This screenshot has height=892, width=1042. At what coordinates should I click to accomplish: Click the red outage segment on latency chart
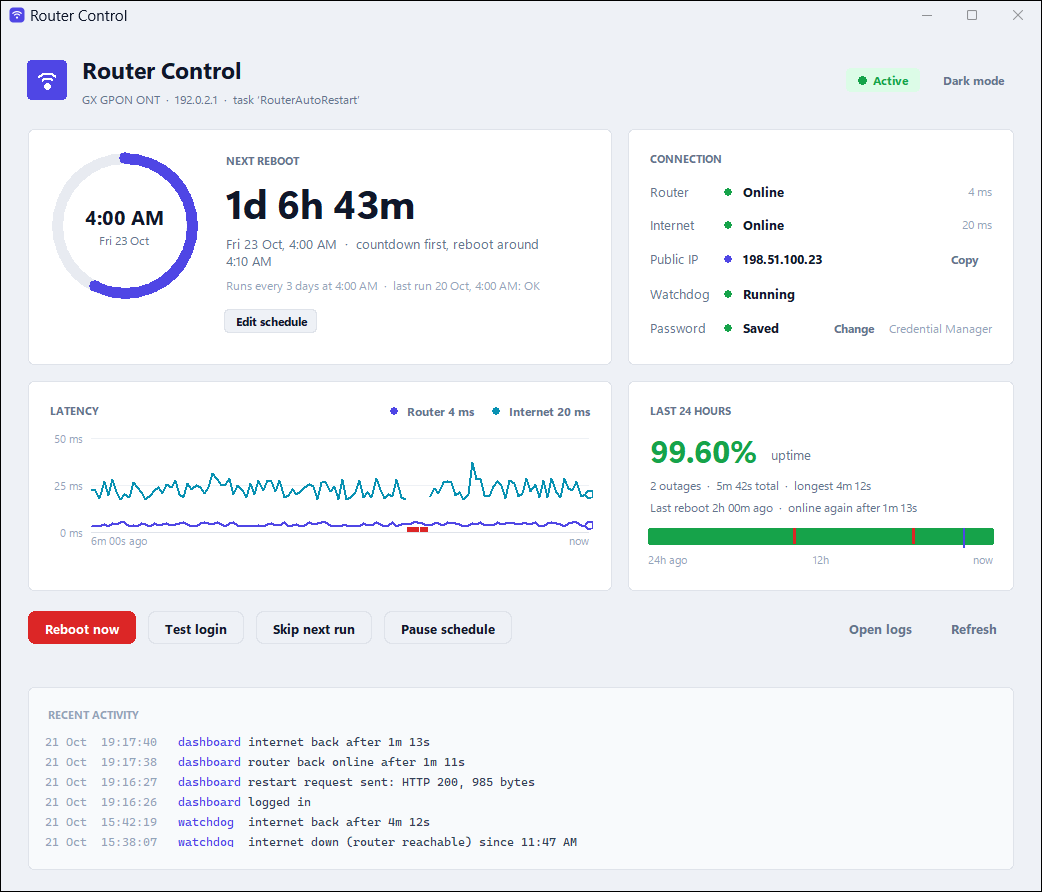(x=417, y=530)
